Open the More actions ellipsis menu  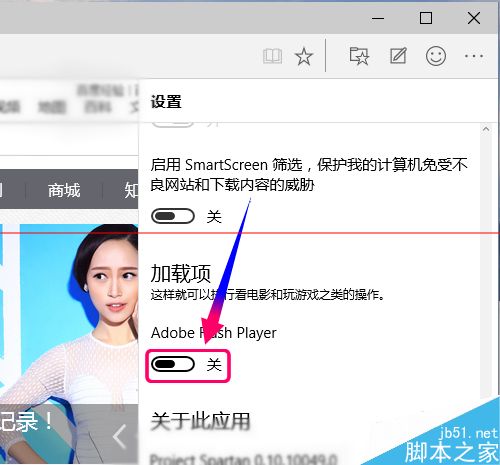(474, 56)
